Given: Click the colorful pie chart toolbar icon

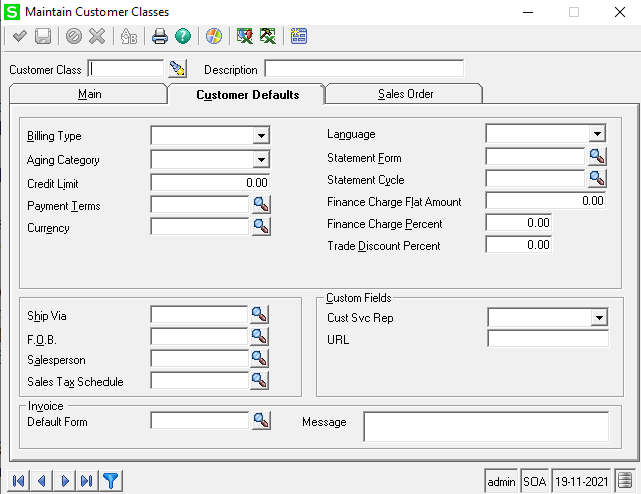Looking at the screenshot, I should [214, 36].
